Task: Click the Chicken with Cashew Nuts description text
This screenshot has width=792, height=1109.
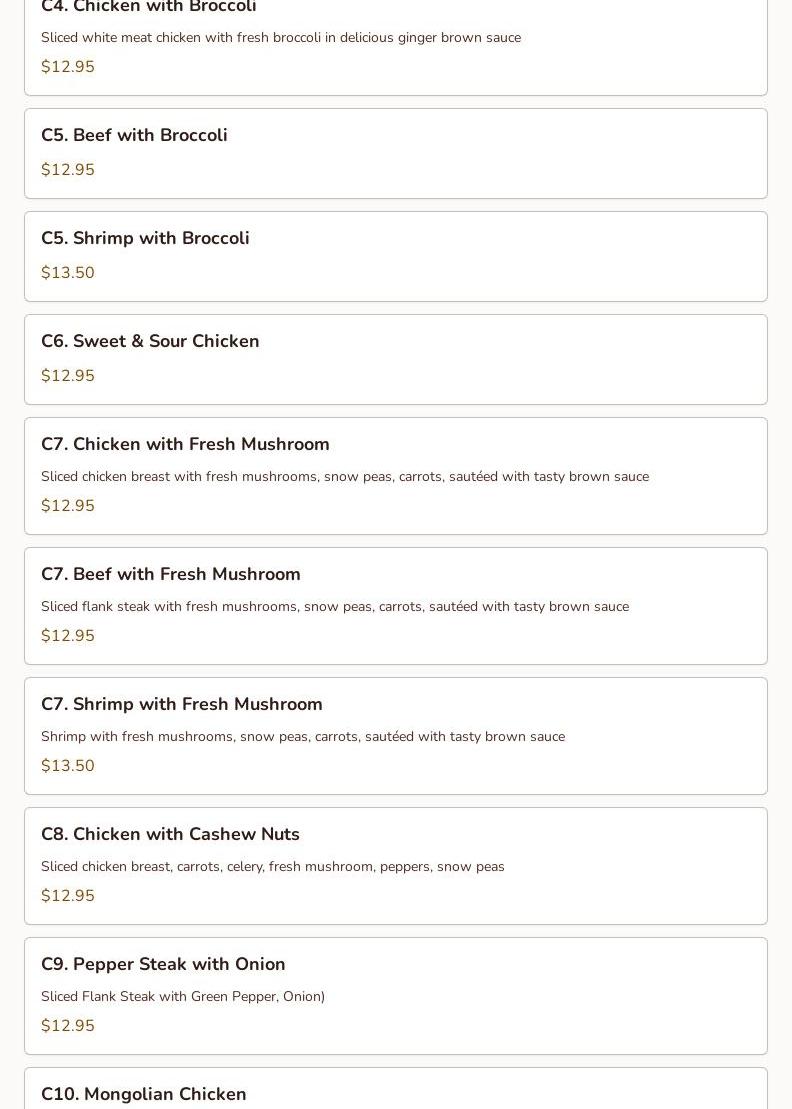Action: tap(273, 866)
